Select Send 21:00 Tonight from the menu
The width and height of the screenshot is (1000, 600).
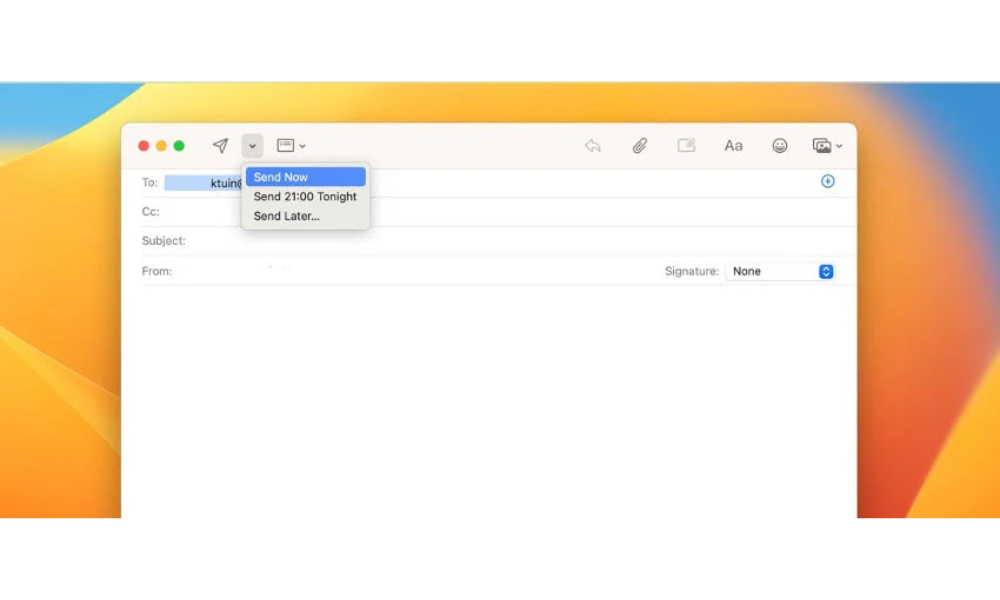click(x=305, y=196)
